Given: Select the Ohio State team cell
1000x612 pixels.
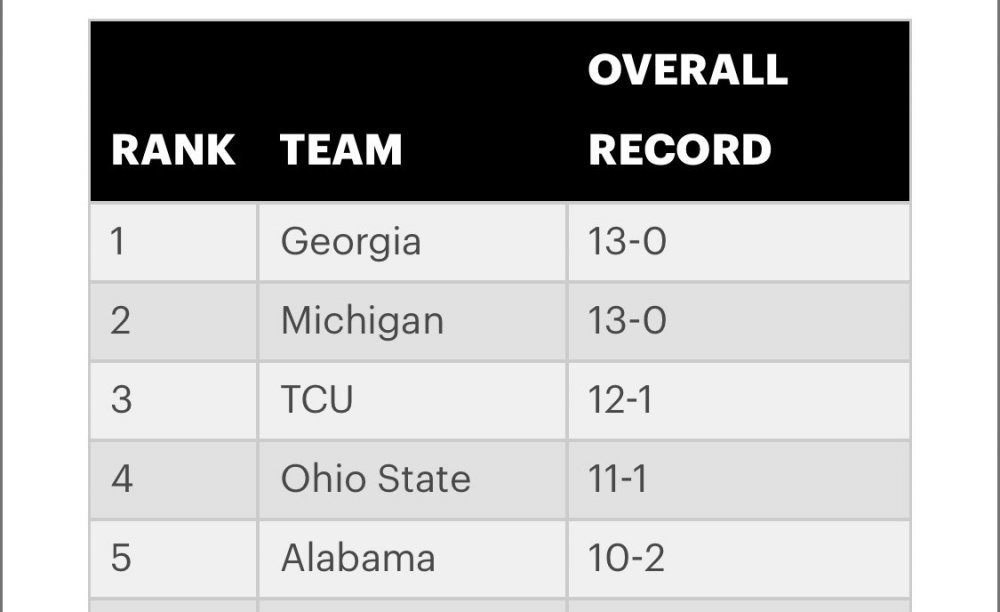Looking at the screenshot, I should tap(375, 479).
